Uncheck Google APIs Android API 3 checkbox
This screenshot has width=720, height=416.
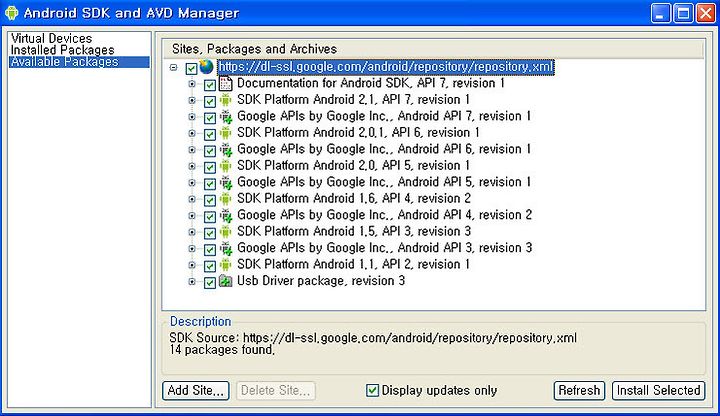point(210,250)
